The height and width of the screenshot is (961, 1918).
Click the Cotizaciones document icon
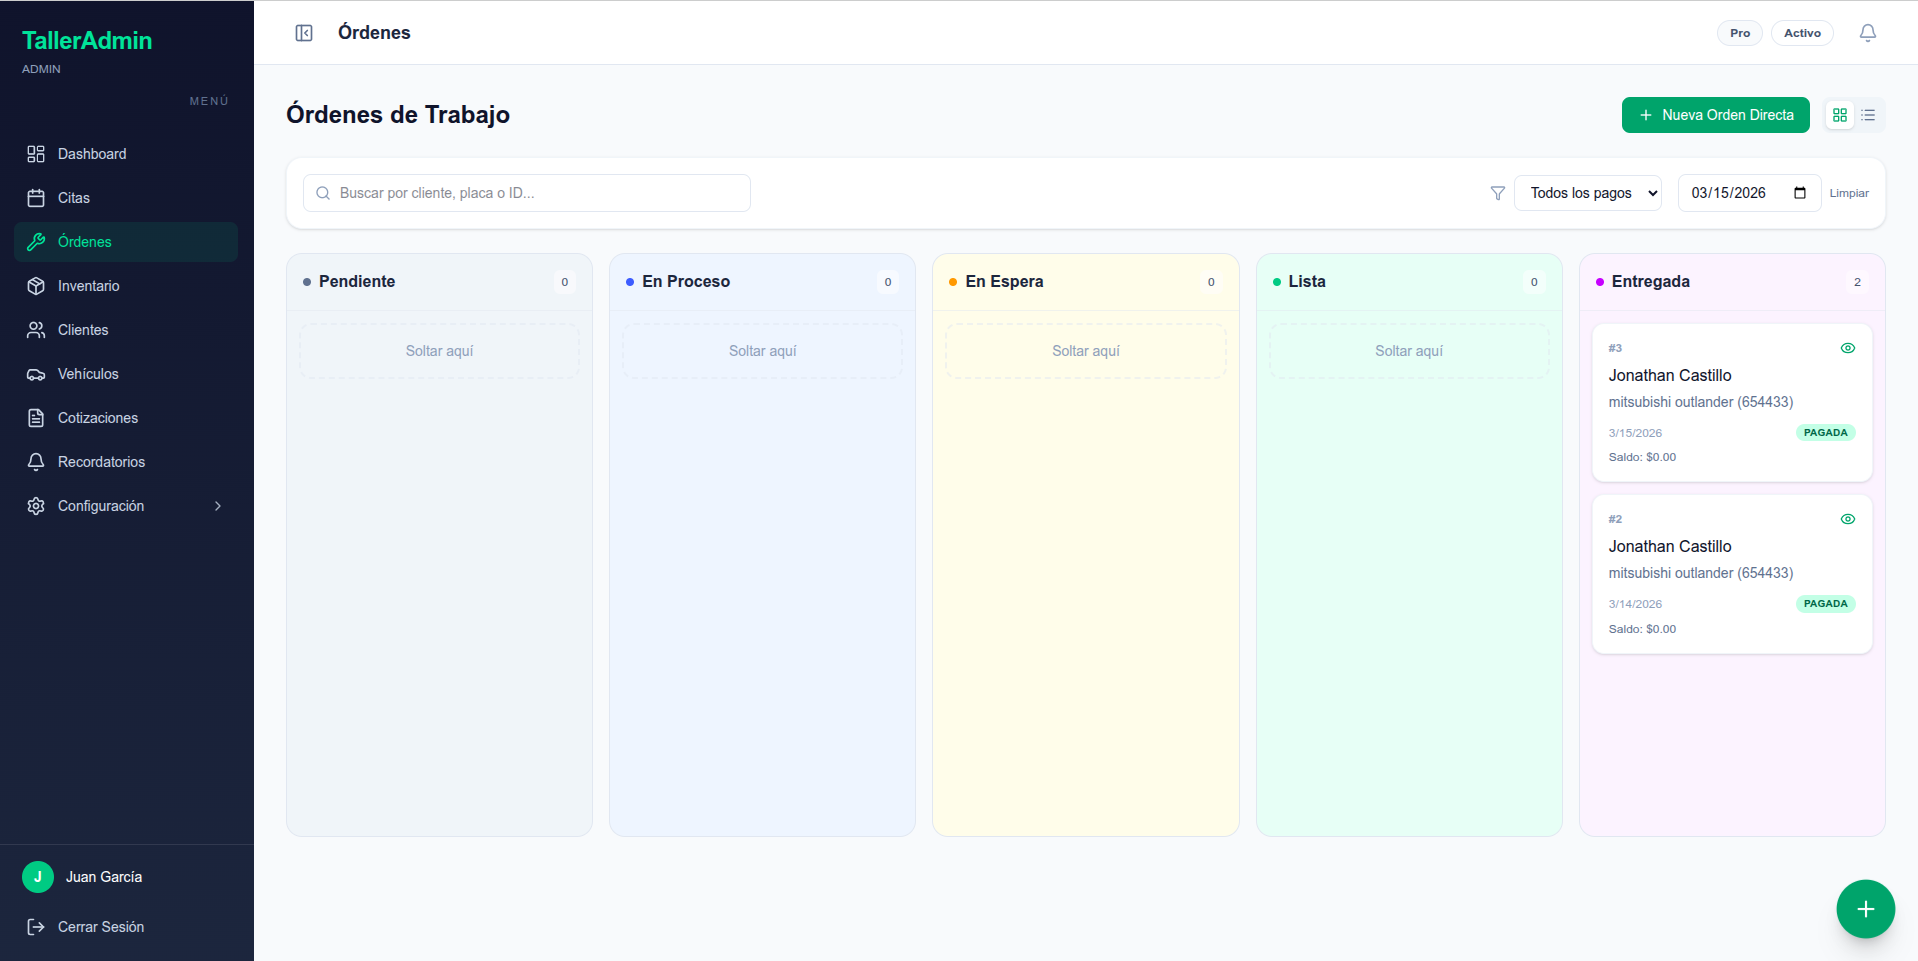tap(36, 418)
